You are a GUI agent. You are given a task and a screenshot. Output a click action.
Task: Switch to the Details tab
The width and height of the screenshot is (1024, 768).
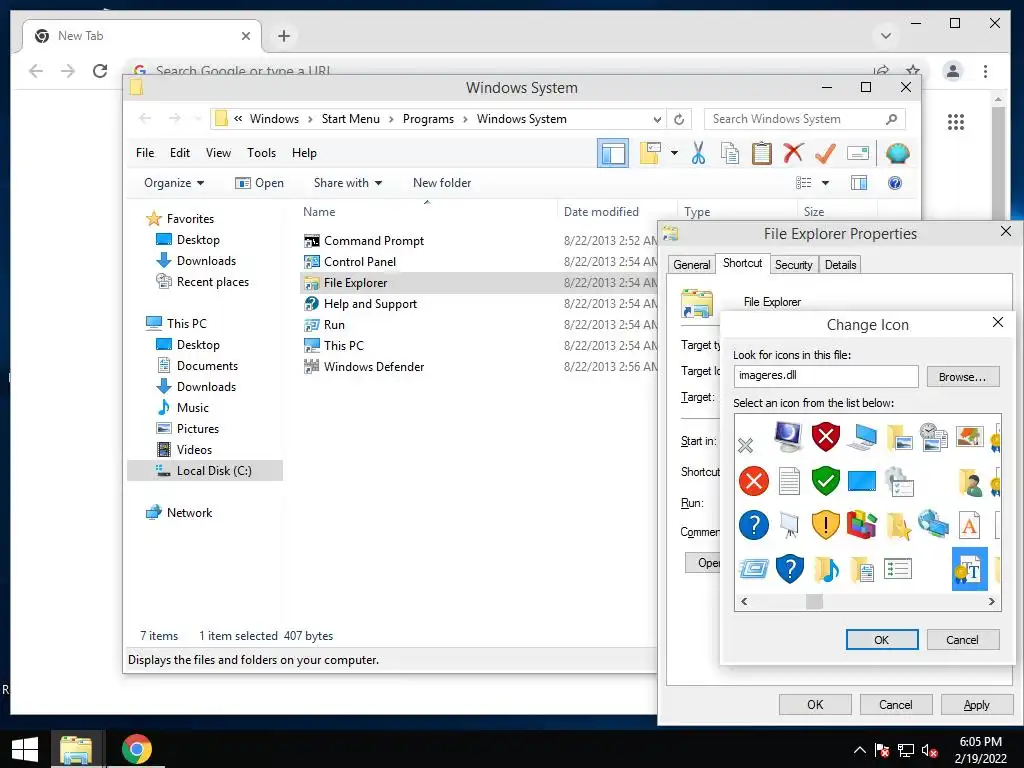coord(840,264)
